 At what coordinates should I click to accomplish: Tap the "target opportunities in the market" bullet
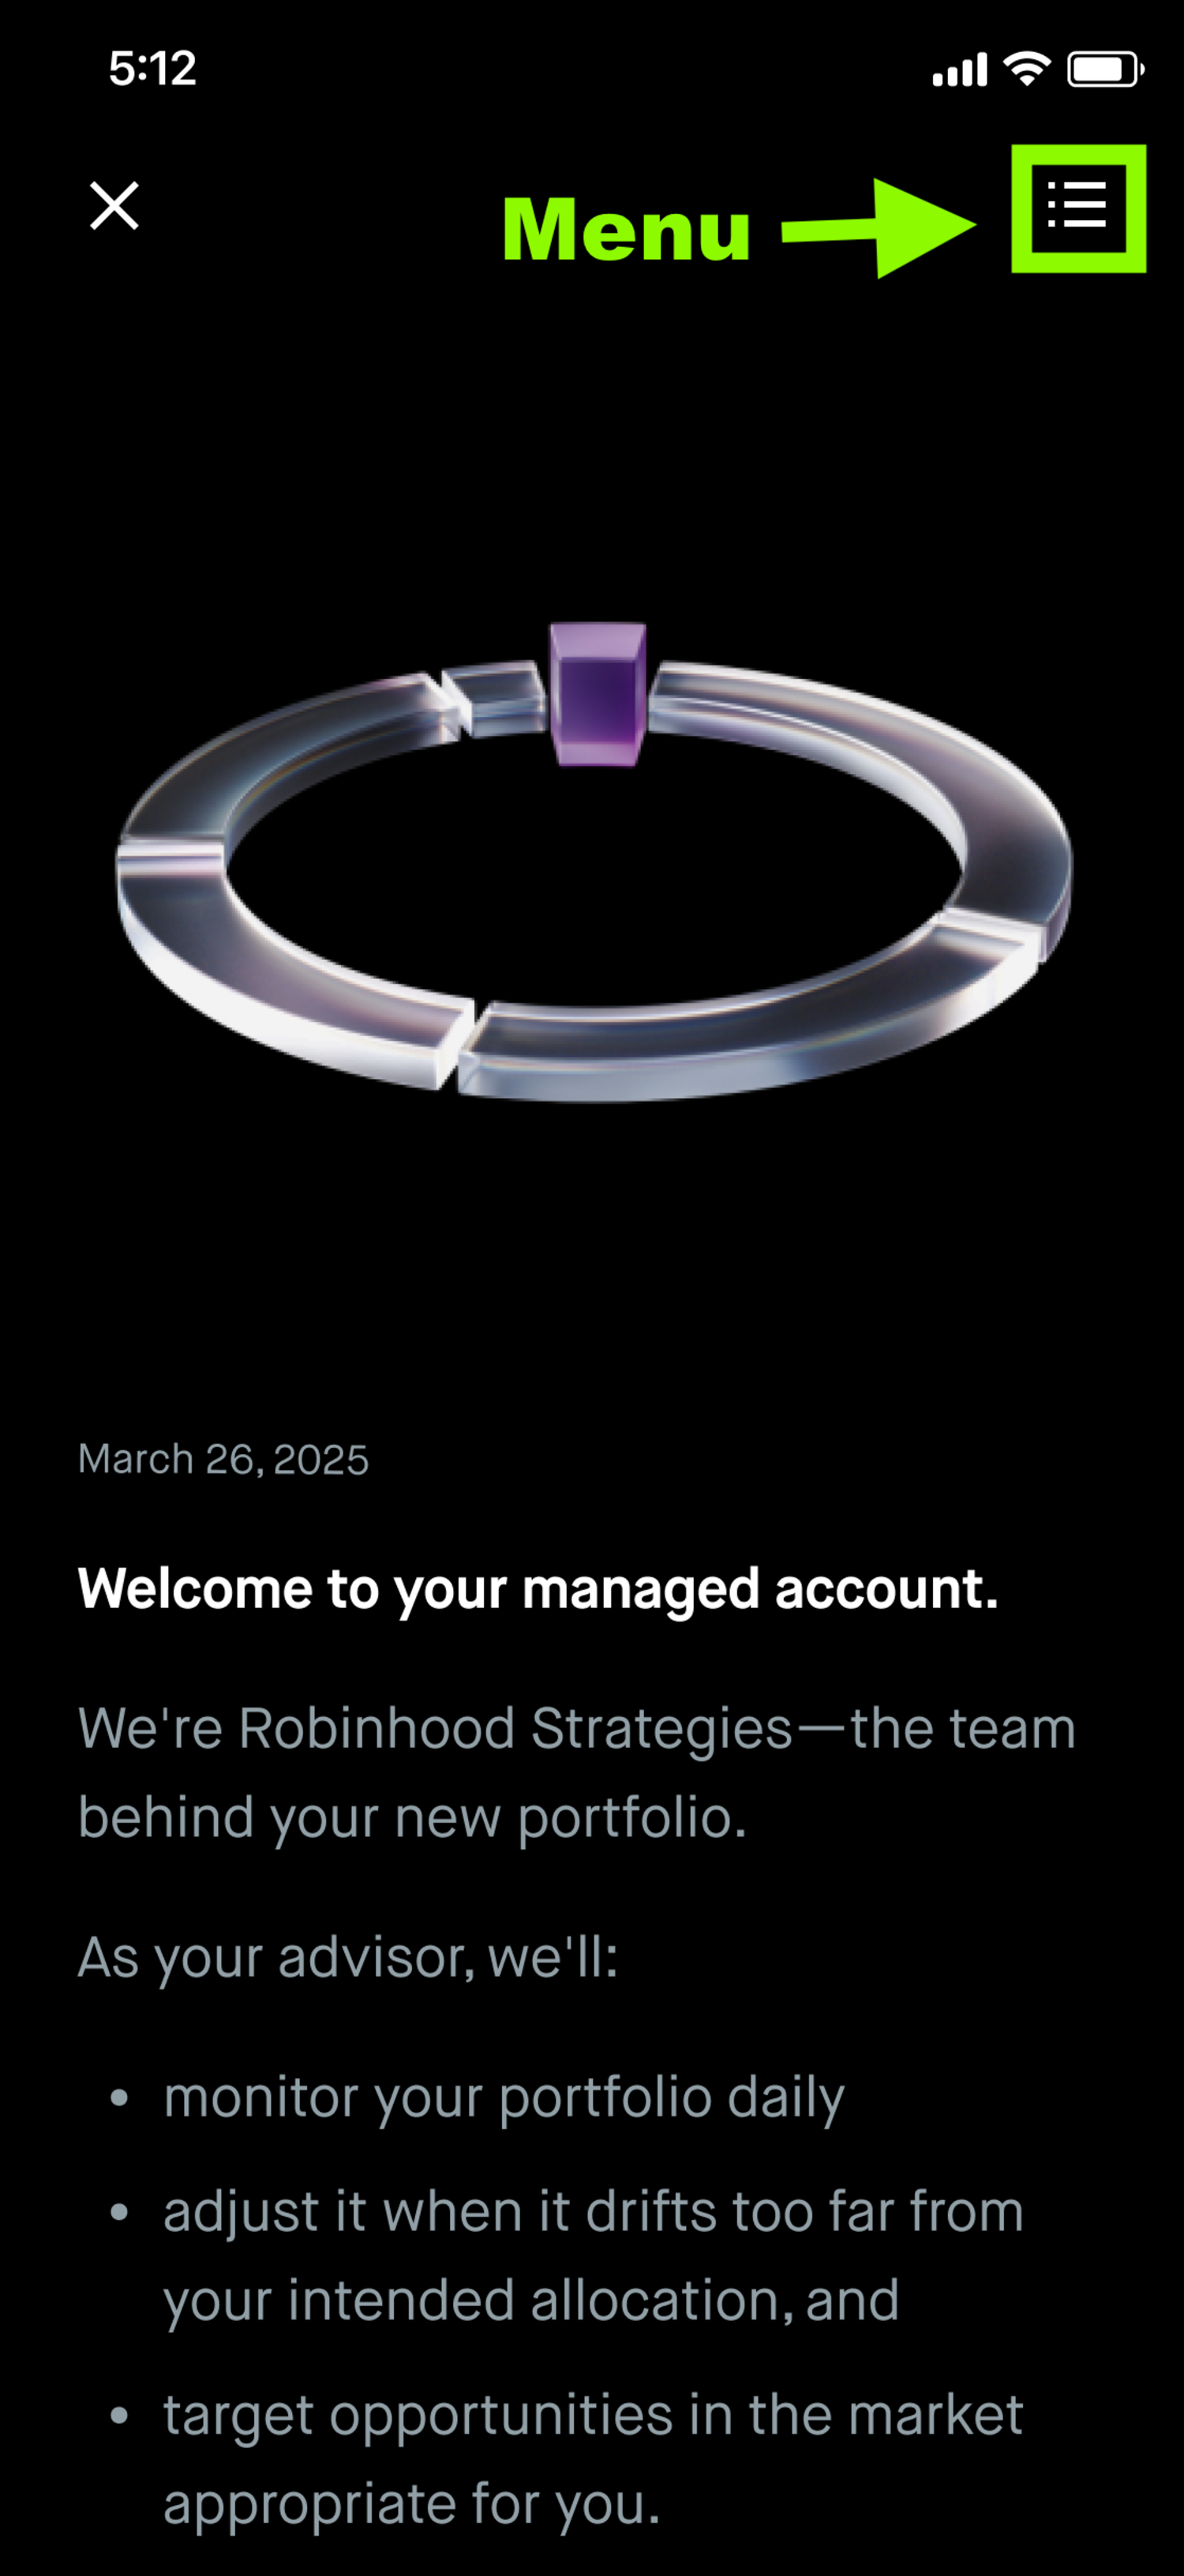(x=593, y=2415)
